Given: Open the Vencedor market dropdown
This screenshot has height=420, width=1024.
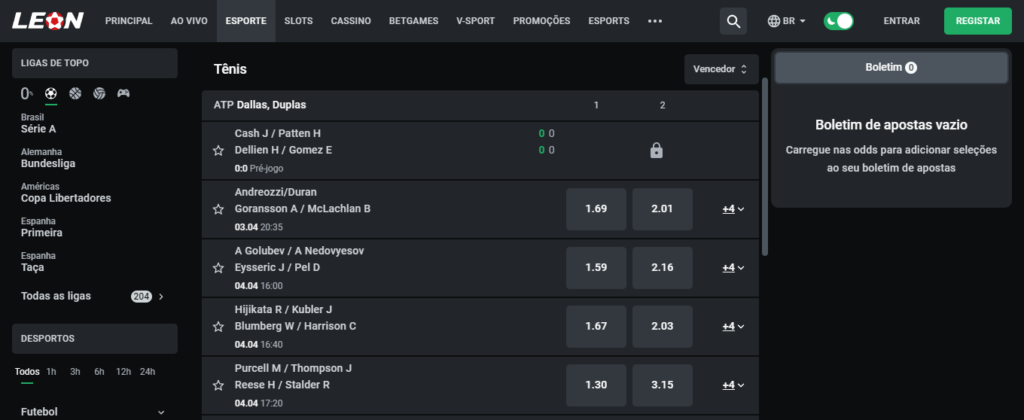Looking at the screenshot, I should (x=721, y=69).
